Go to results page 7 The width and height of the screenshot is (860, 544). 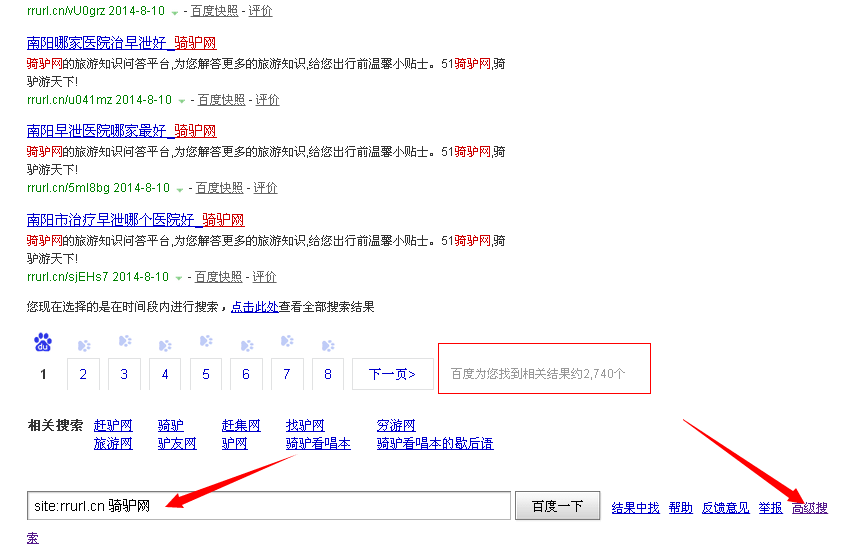pyautogui.click(x=286, y=374)
